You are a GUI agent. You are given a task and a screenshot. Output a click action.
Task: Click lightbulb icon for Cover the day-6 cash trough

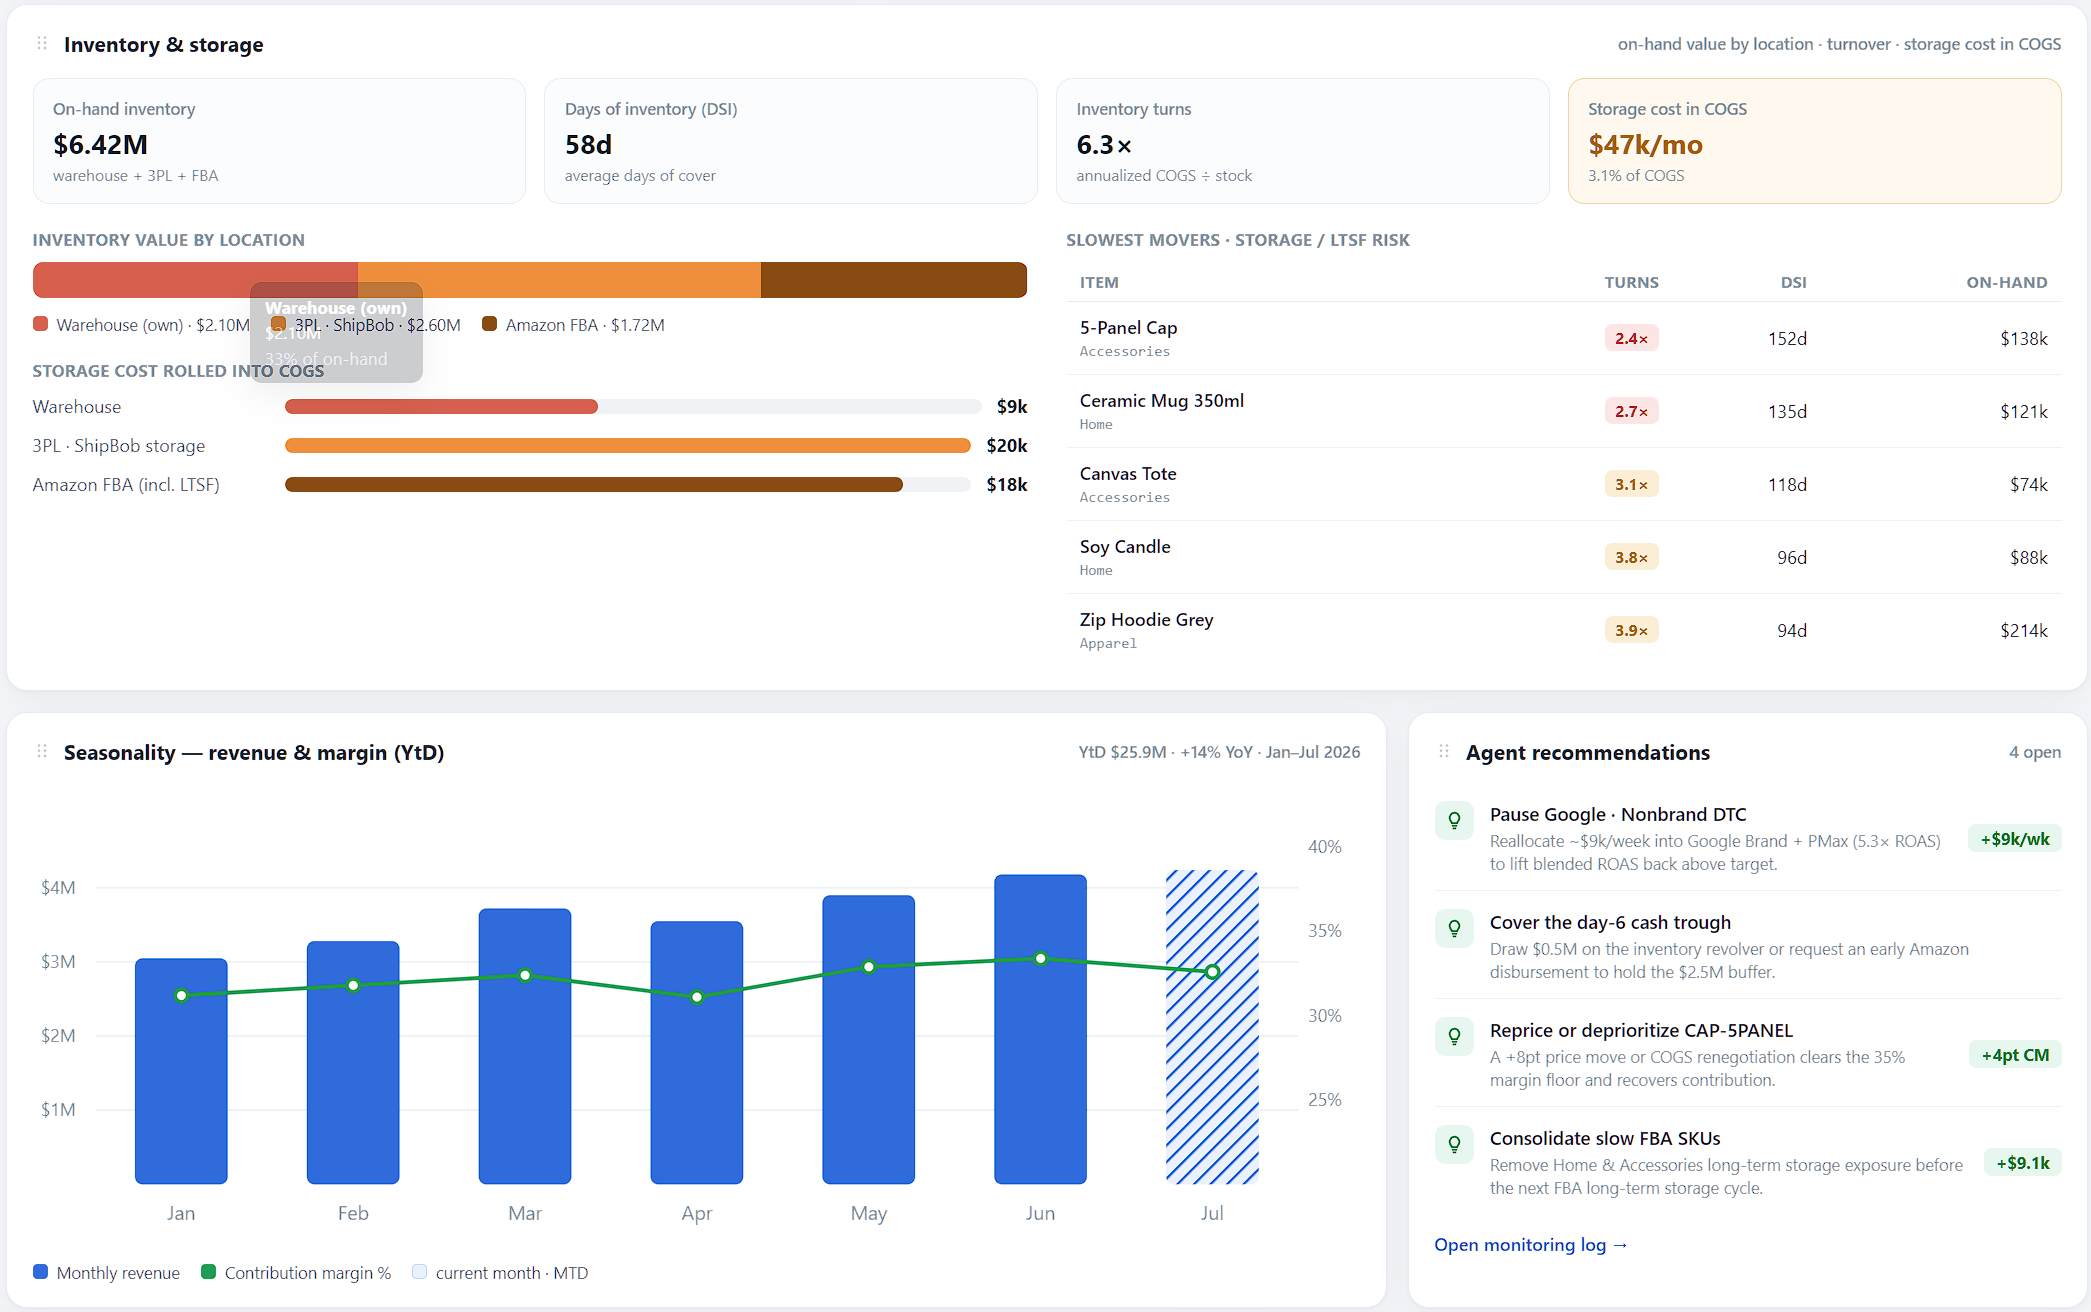tap(1454, 929)
